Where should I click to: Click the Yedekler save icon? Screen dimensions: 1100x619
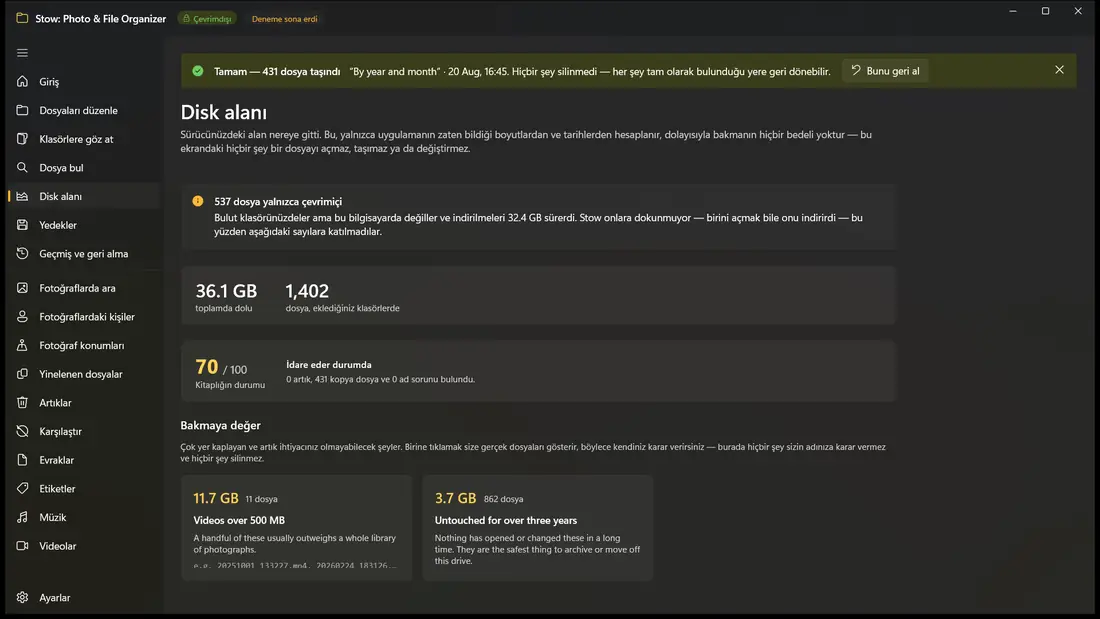(x=22, y=225)
